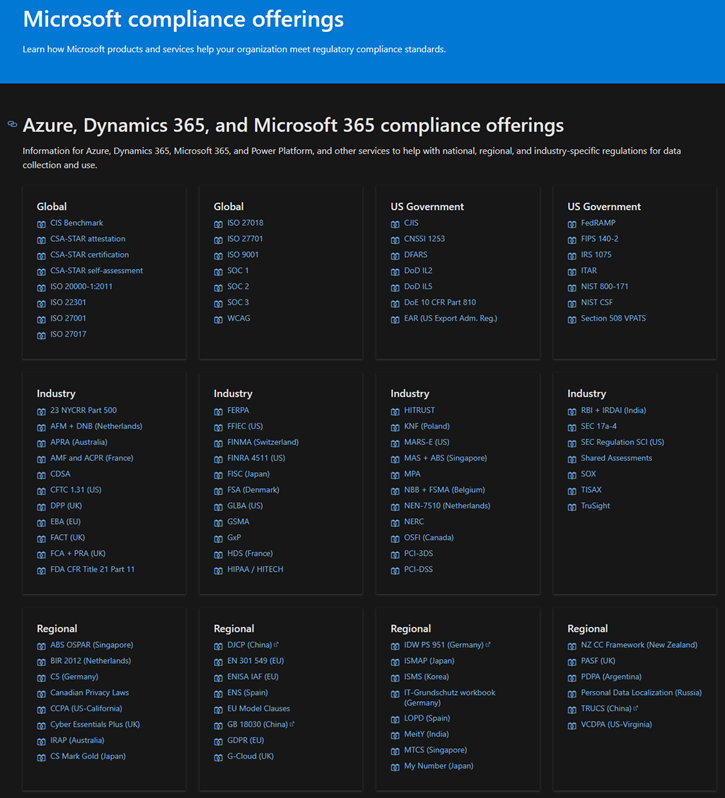The image size is (725, 798).
Task: Open IT-Grundschutz workbook (Germany) link
Action: pos(450,697)
